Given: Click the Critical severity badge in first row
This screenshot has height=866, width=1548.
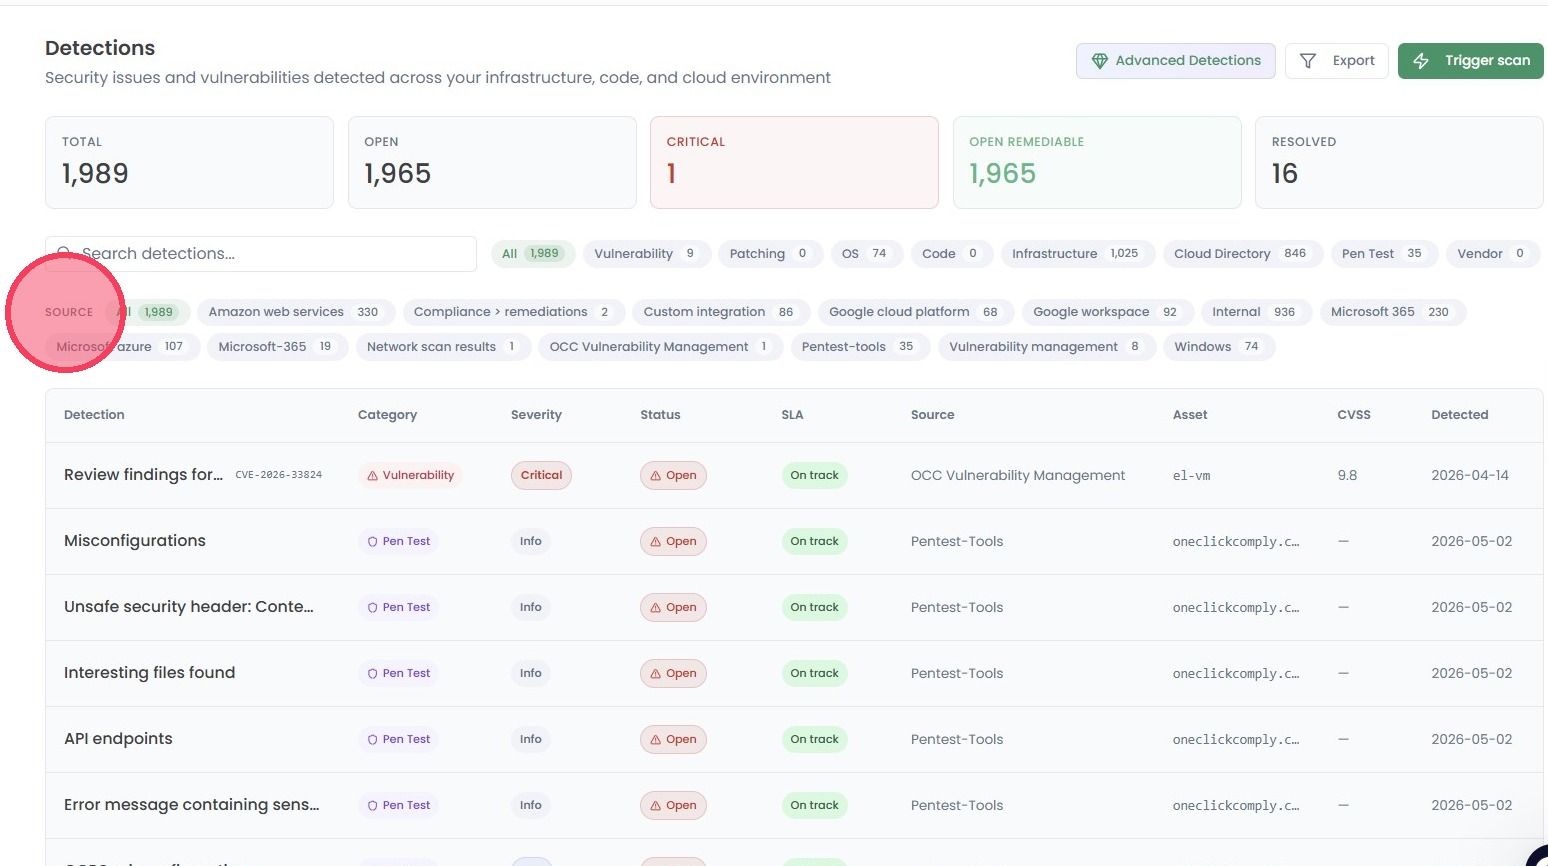Looking at the screenshot, I should click(x=541, y=476).
